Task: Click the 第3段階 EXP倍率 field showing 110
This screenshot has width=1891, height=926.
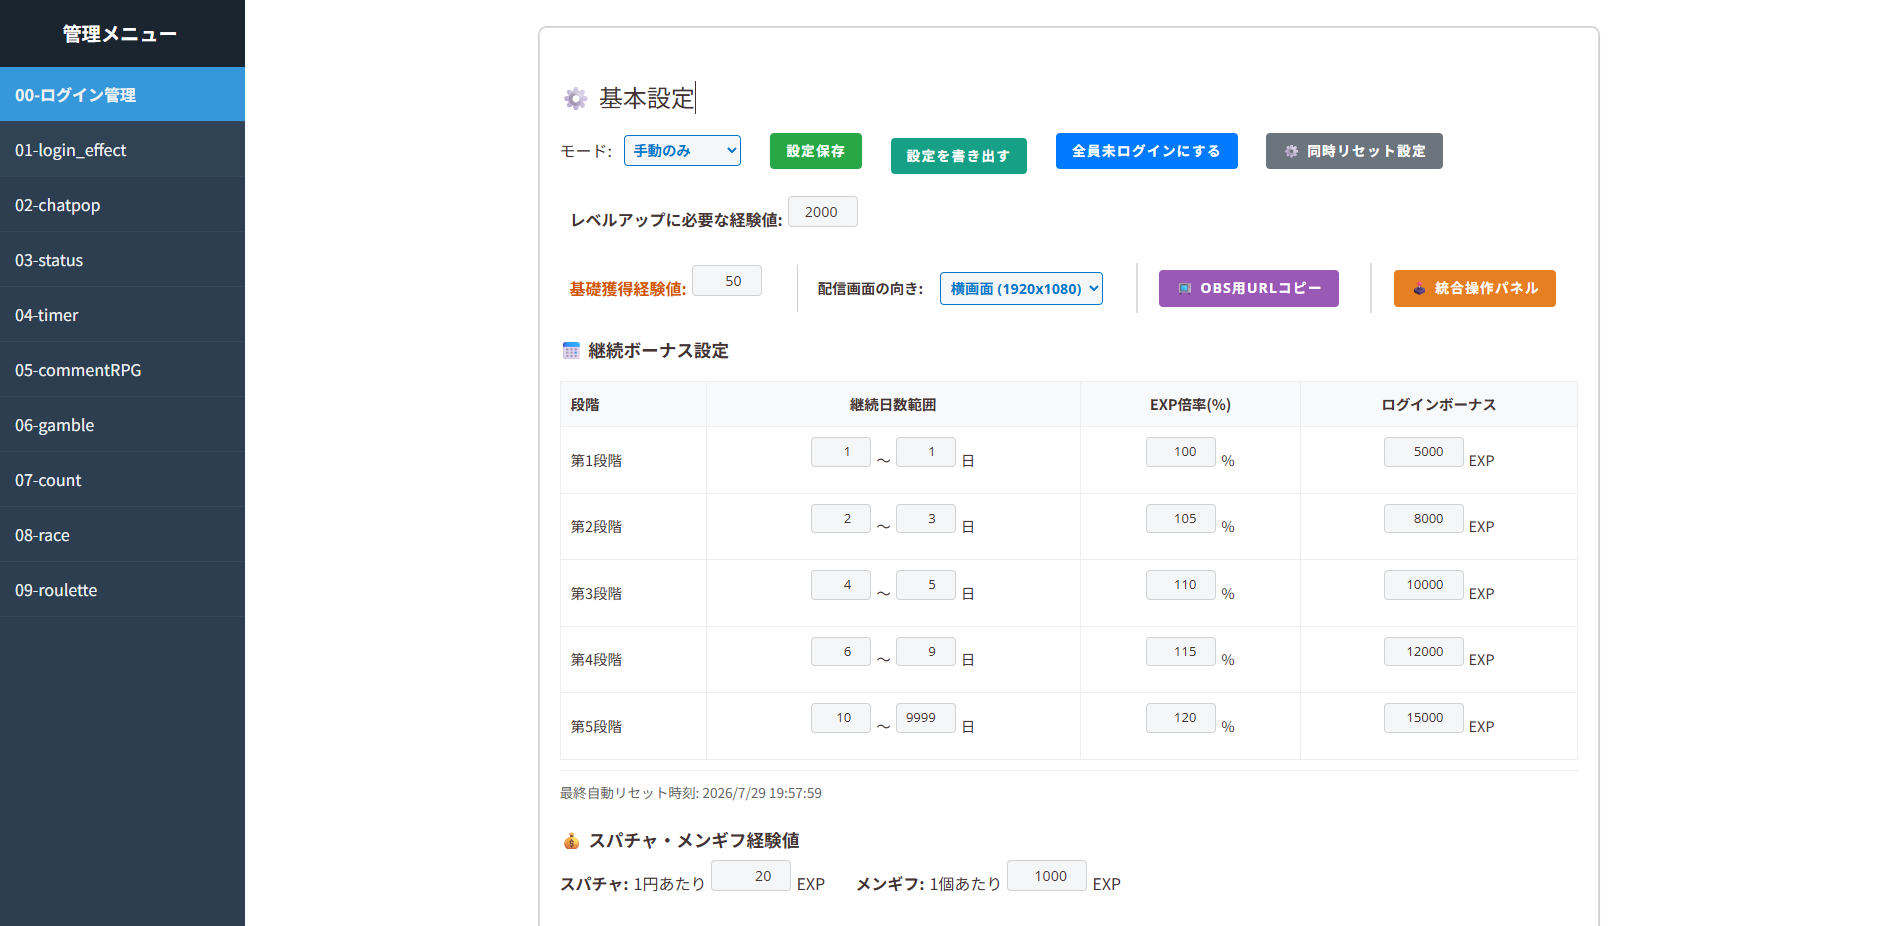Action: tap(1181, 585)
